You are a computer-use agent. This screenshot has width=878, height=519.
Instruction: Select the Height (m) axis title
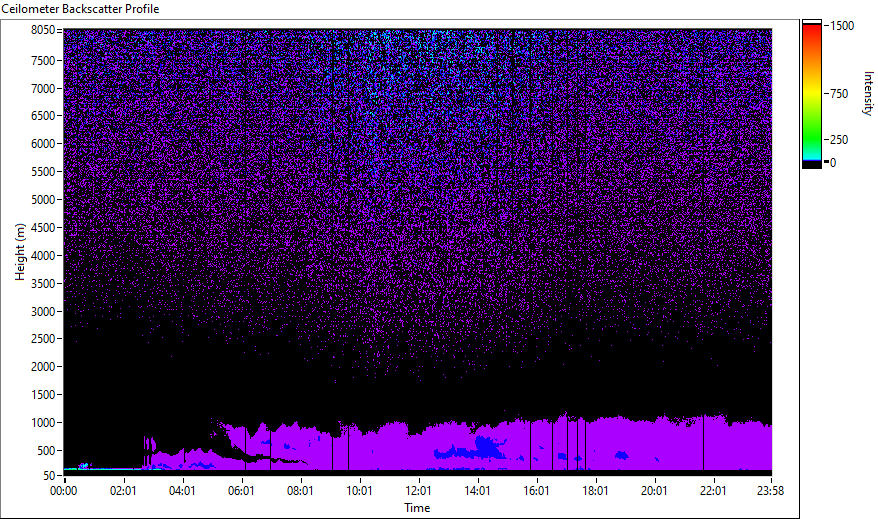pos(20,252)
